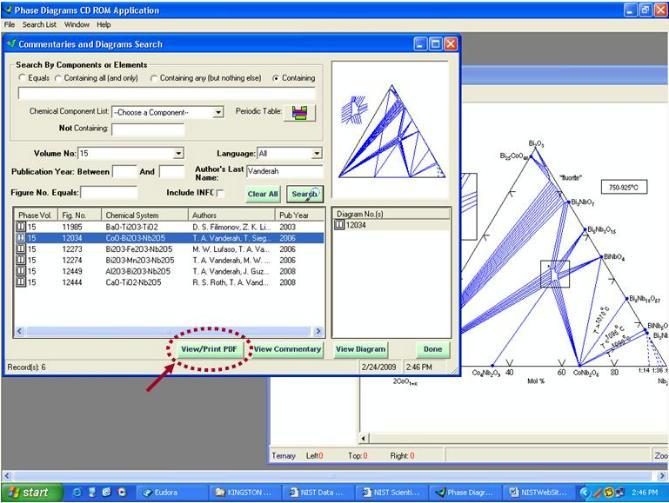Click Phase Diagrams application title bar icon
This screenshot has height=503, width=669.
click(8, 10)
